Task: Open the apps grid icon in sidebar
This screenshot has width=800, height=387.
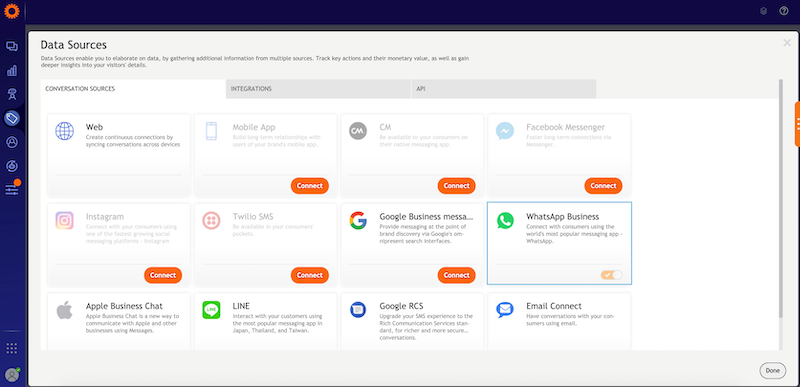Action: click(x=12, y=348)
